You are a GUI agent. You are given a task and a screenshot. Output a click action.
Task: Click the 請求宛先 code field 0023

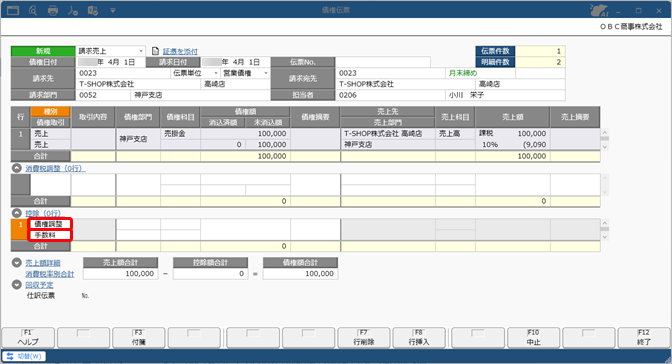coord(390,73)
